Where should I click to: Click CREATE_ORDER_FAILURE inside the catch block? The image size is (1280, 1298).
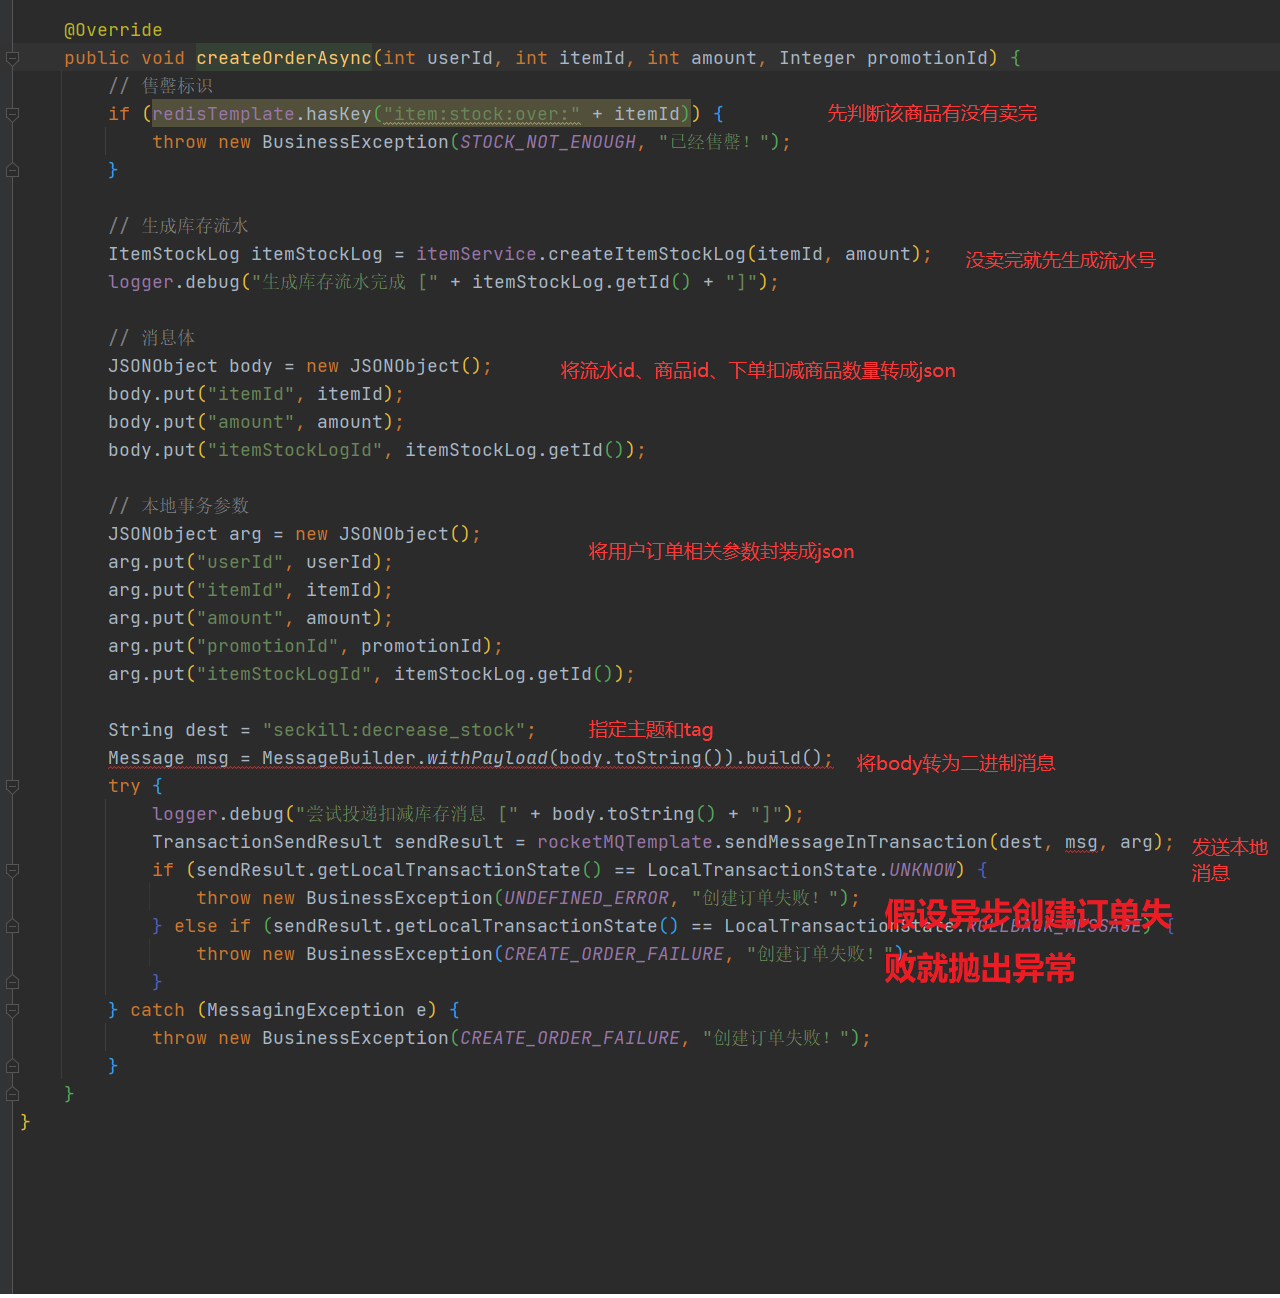[x=570, y=1038]
